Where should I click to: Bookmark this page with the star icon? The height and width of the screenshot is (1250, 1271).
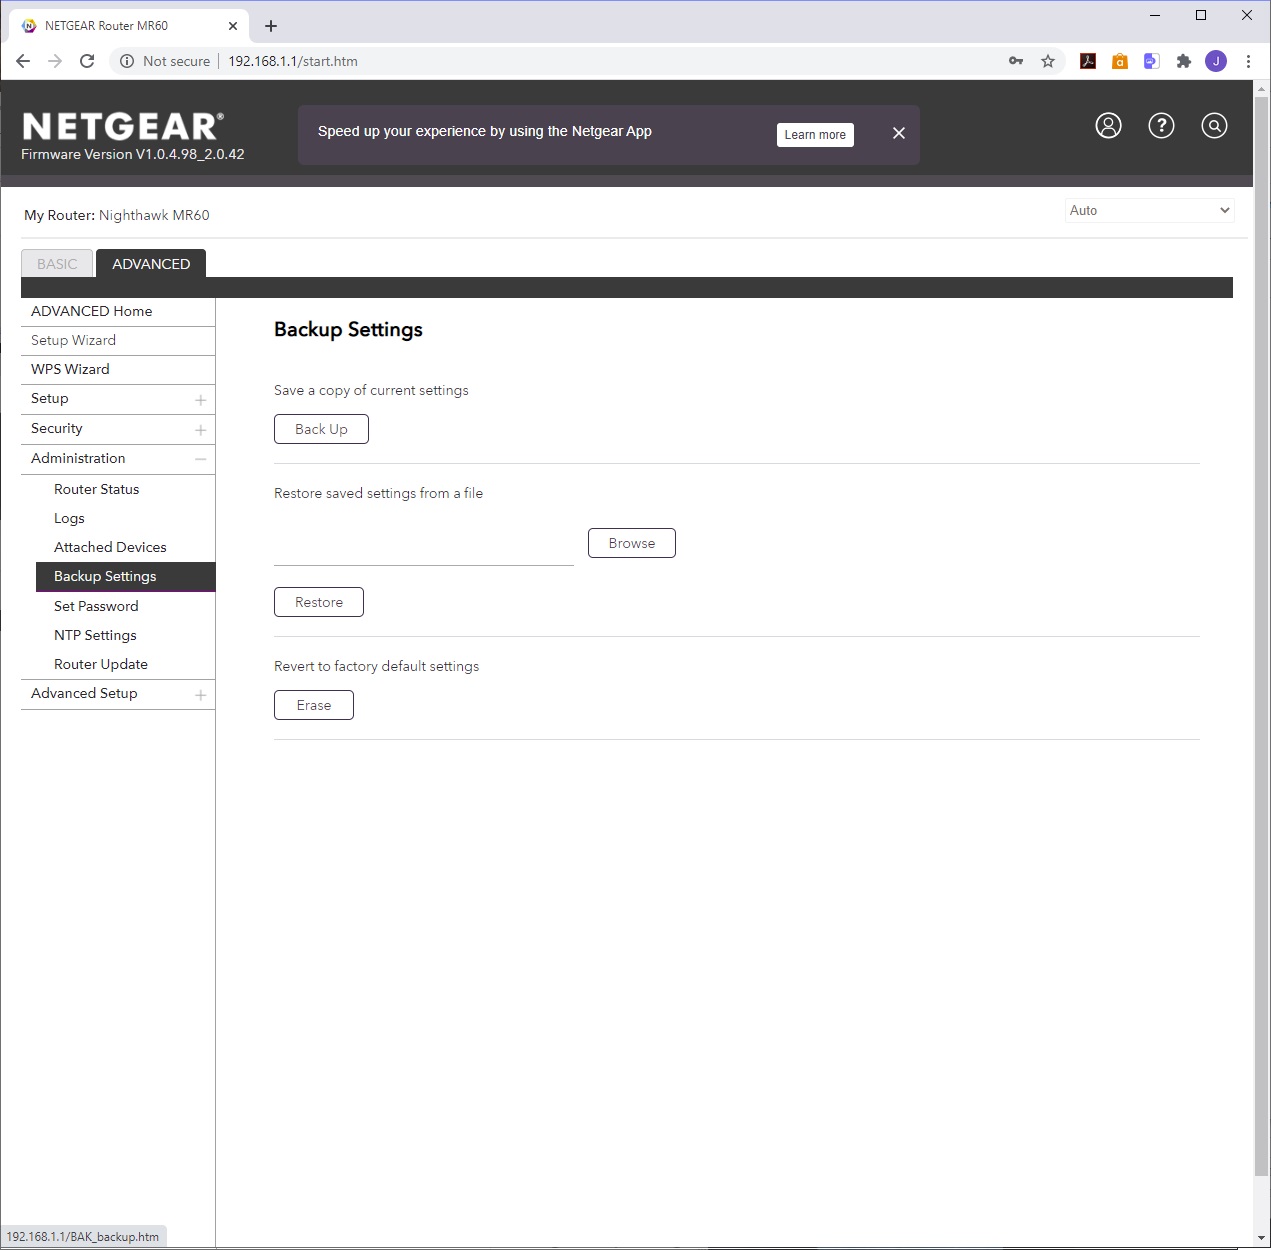[x=1048, y=61]
